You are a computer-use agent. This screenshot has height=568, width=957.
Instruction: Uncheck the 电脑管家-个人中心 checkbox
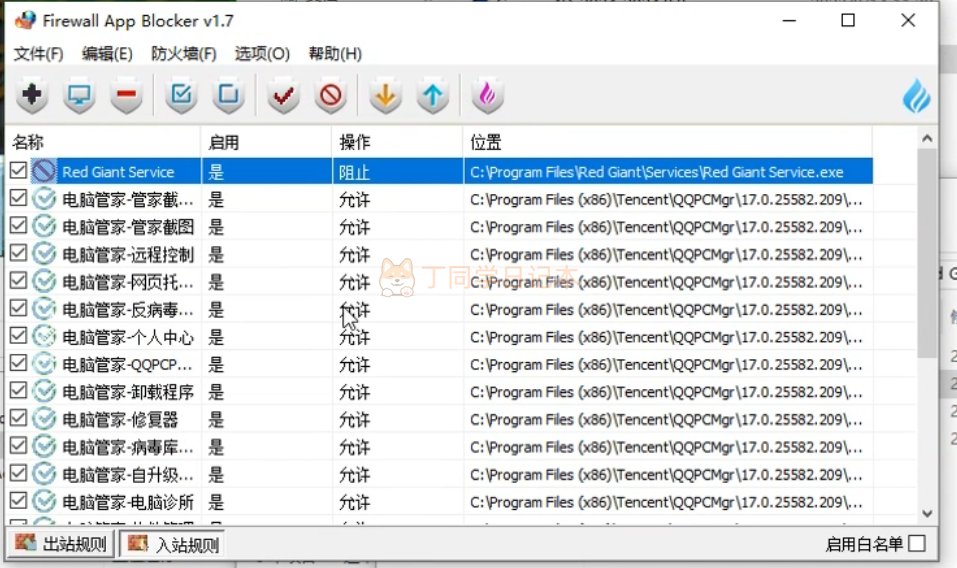click(x=18, y=335)
